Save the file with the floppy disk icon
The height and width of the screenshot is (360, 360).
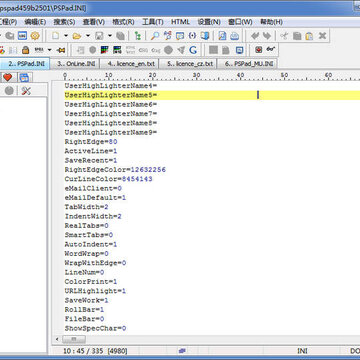(x=99, y=36)
